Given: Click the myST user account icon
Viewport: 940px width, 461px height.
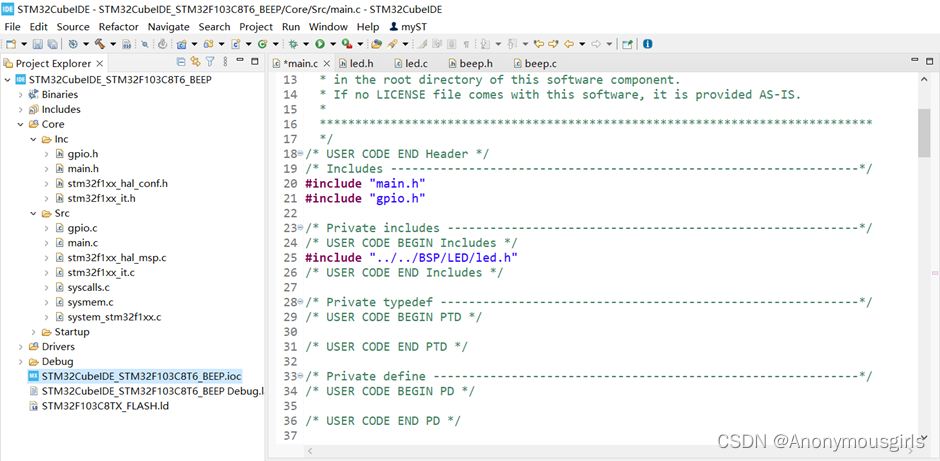Looking at the screenshot, I should pyautogui.click(x=394, y=26).
